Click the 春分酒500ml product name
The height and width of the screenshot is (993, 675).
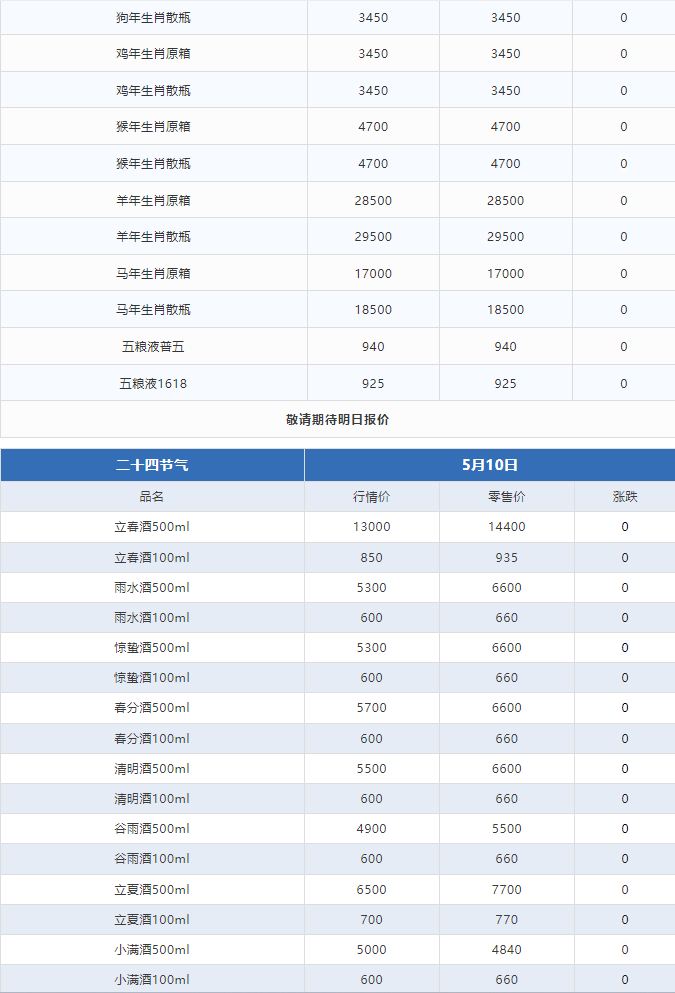coord(152,708)
